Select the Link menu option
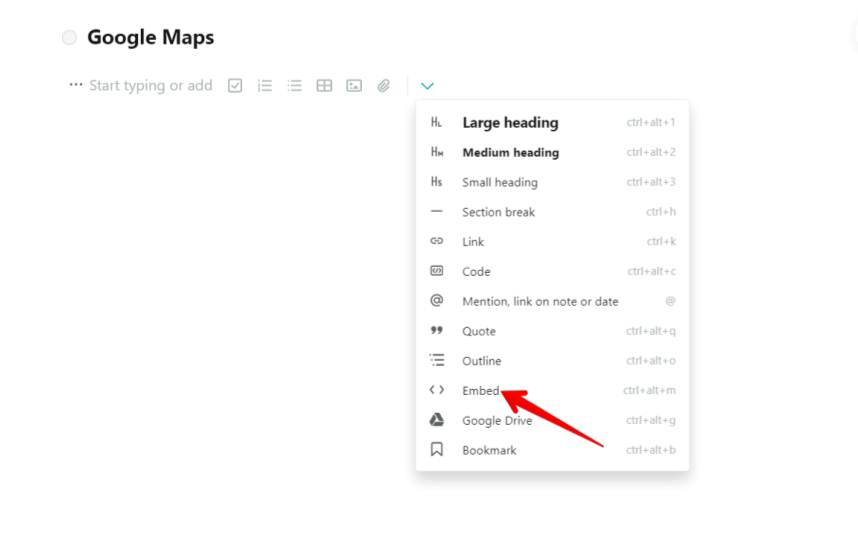The image size is (858, 544). tap(553, 241)
